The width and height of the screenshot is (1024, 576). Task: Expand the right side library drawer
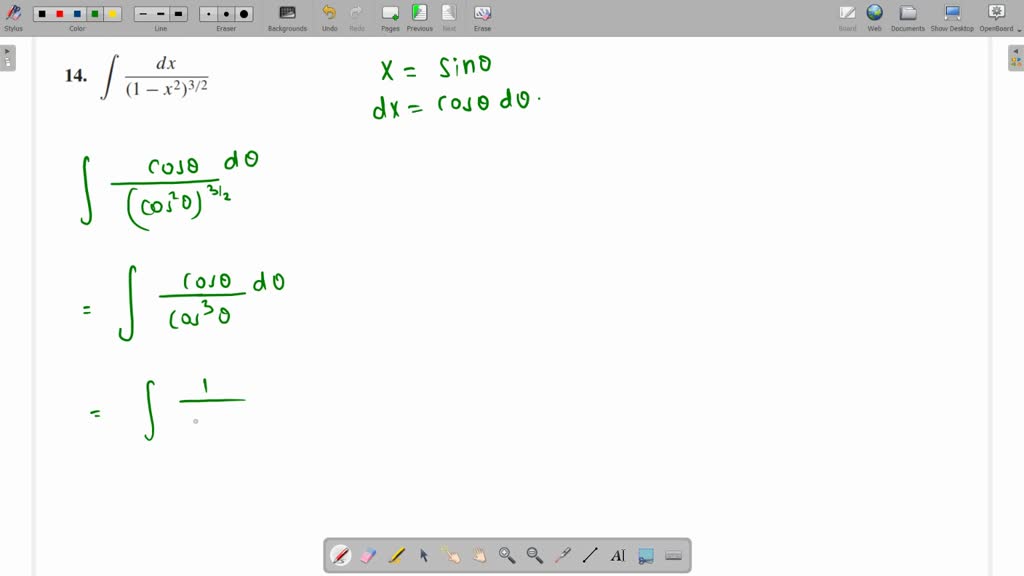1016,57
